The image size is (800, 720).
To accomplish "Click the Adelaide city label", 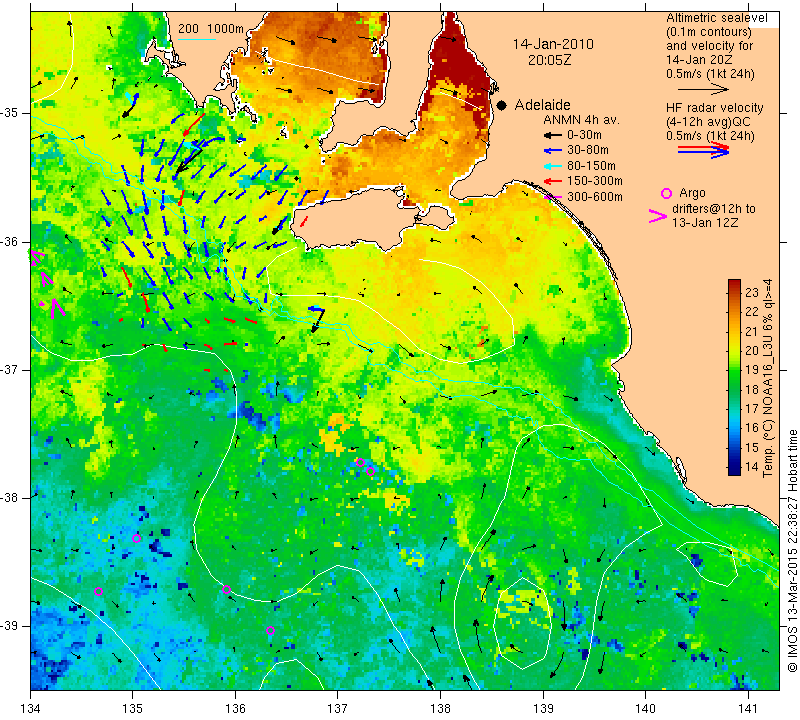I will coord(542,105).
